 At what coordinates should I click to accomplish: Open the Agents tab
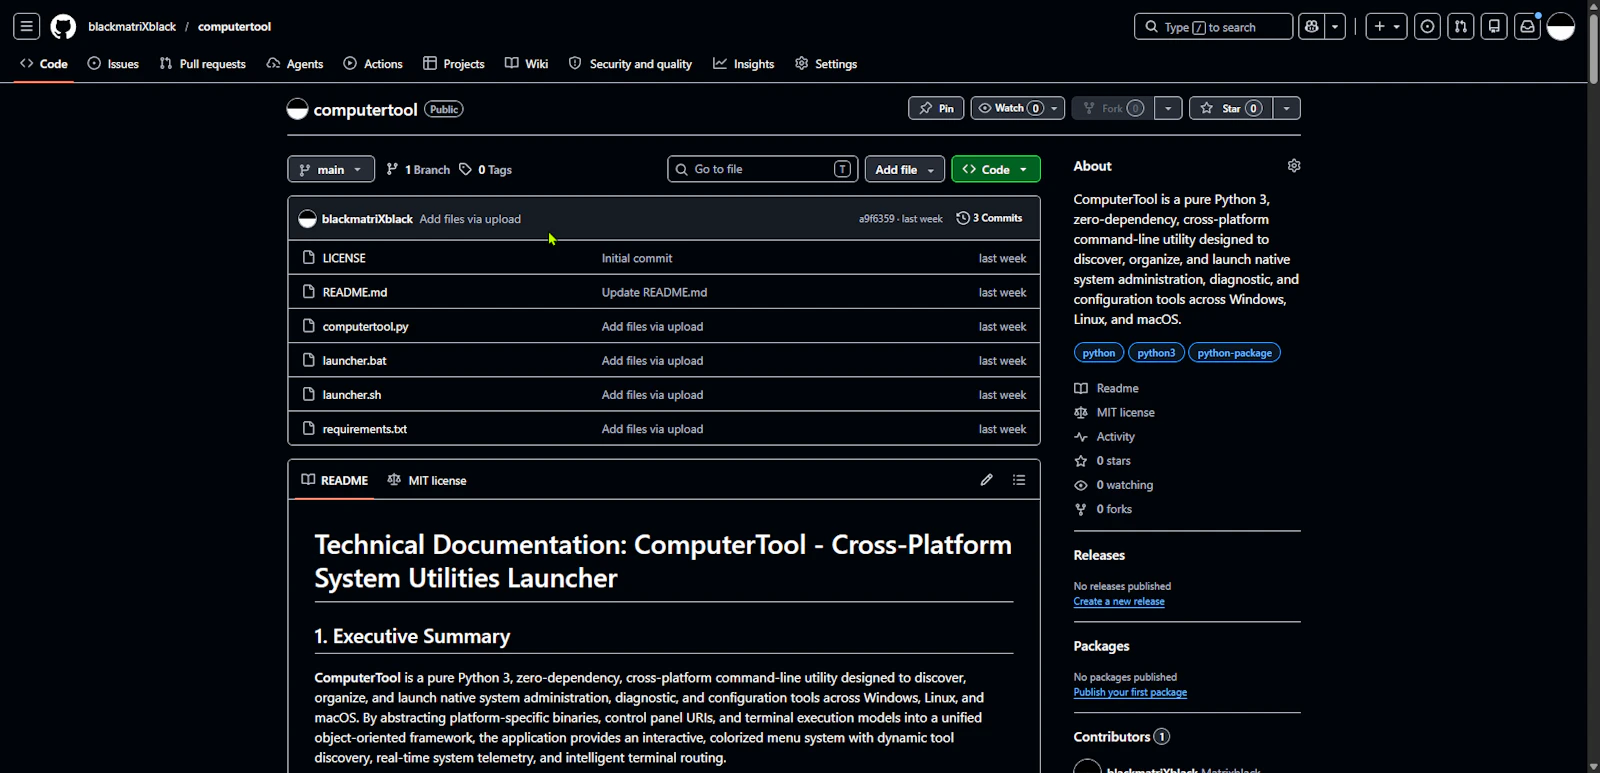tap(295, 64)
